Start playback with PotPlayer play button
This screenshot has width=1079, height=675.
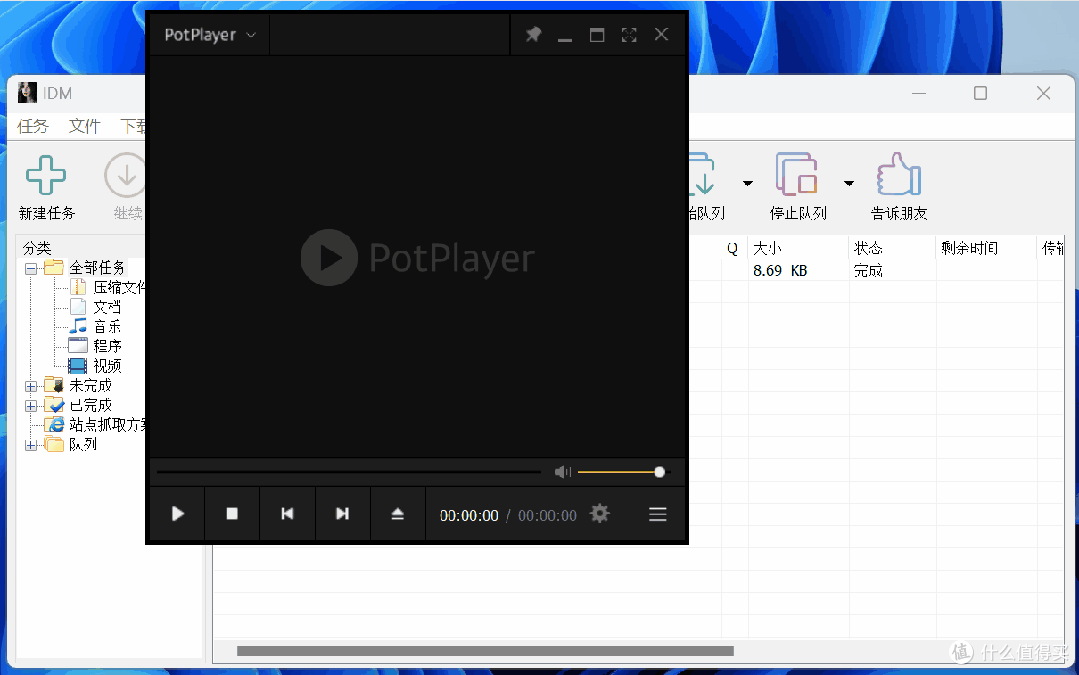178,514
